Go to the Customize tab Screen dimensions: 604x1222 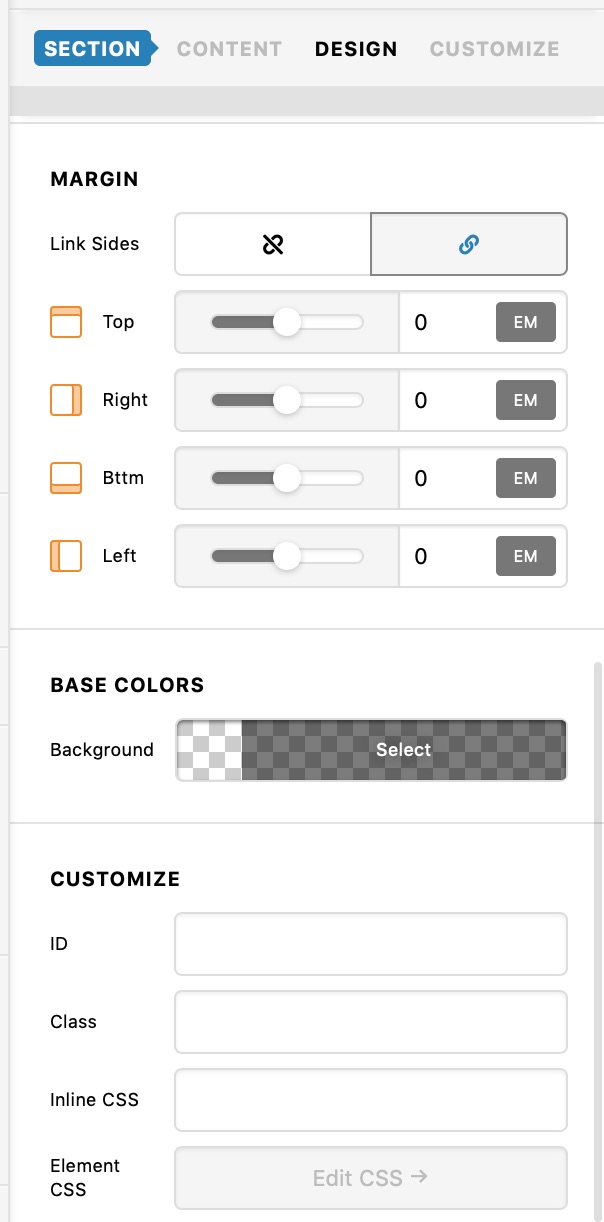(495, 49)
